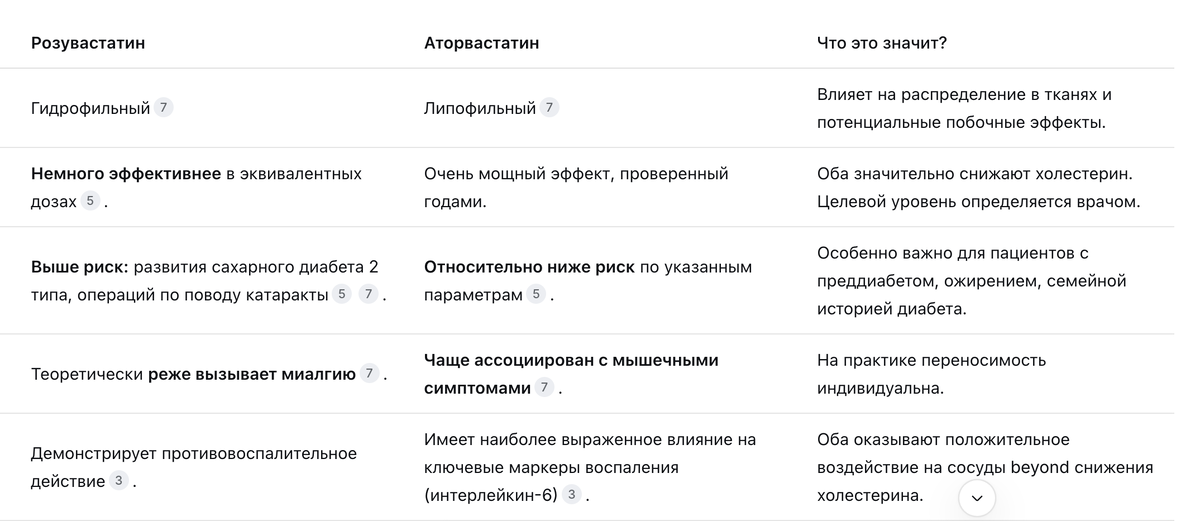
Task: Click the bold text 'Чаще ассоциирован с мышечными'
Action: (x=571, y=360)
